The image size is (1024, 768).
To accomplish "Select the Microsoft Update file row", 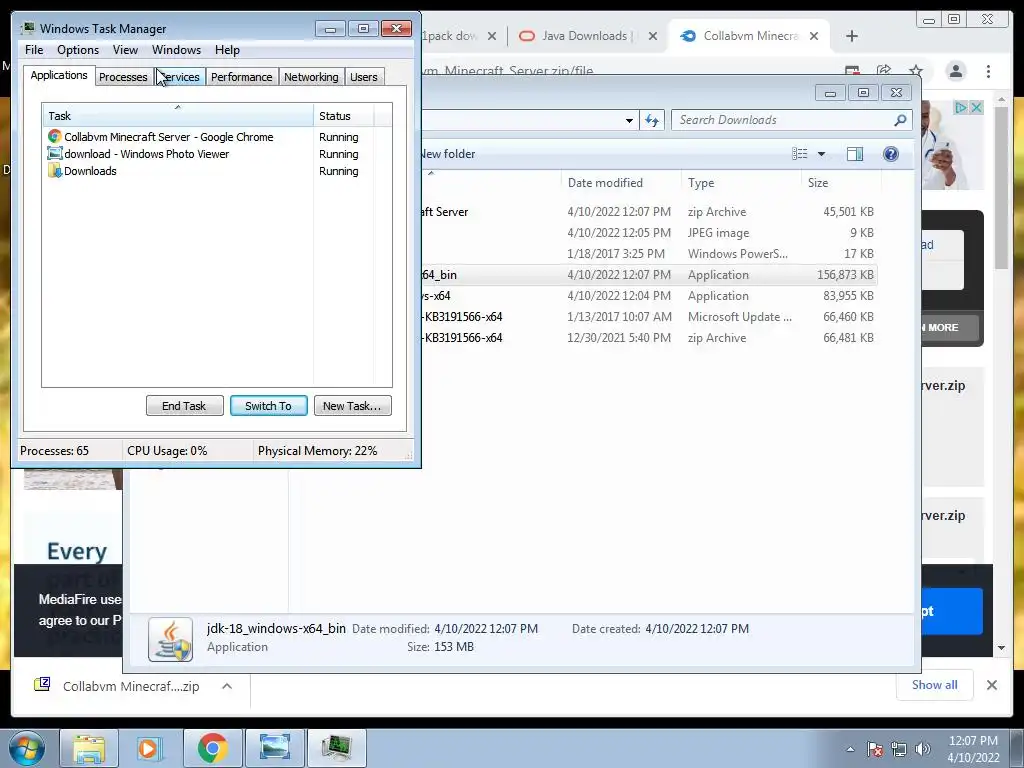I will click(x=648, y=317).
